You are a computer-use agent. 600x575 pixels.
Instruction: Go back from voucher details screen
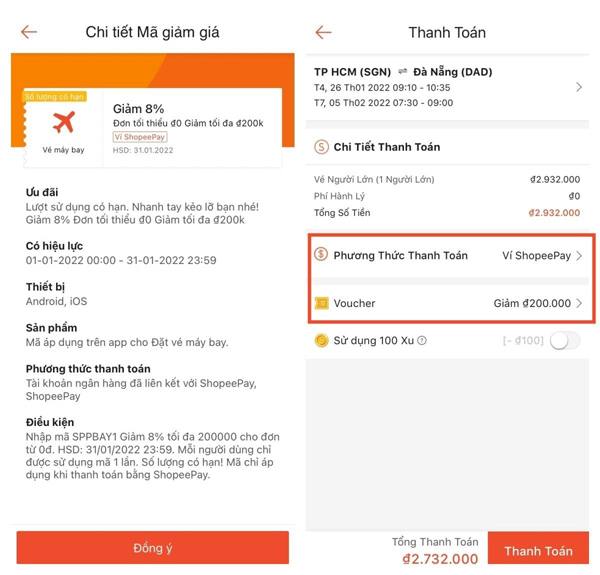(29, 32)
